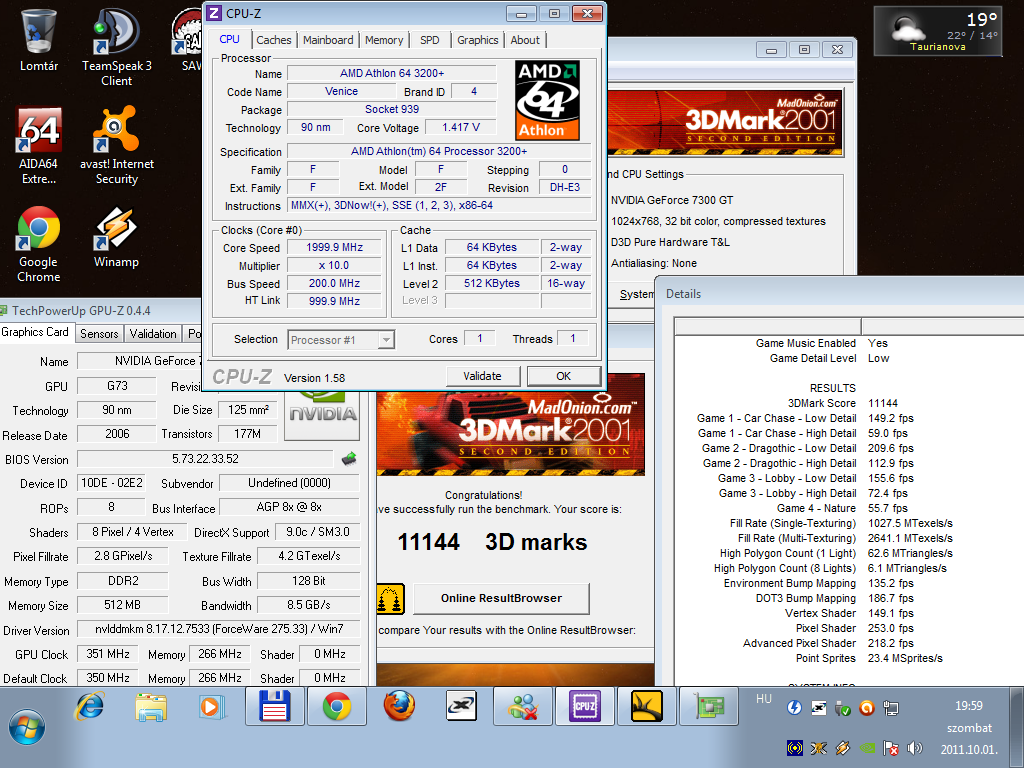This screenshot has height=768, width=1024.
Task: Open Internet Explorer from the taskbar
Action: (90, 707)
